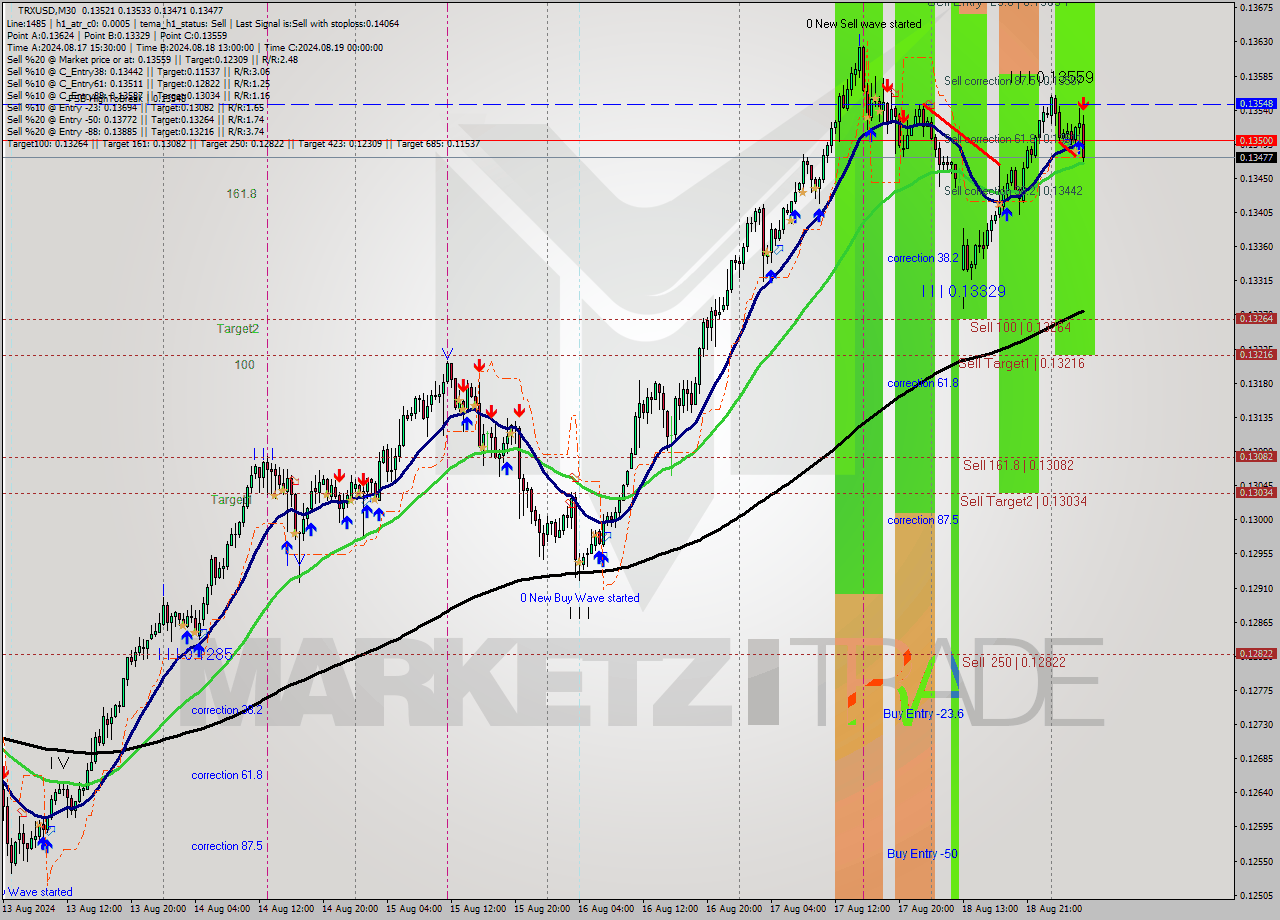The height and width of the screenshot is (920, 1280).
Task: Click the '13 Aug 12:00' time label
Action: coord(94,909)
